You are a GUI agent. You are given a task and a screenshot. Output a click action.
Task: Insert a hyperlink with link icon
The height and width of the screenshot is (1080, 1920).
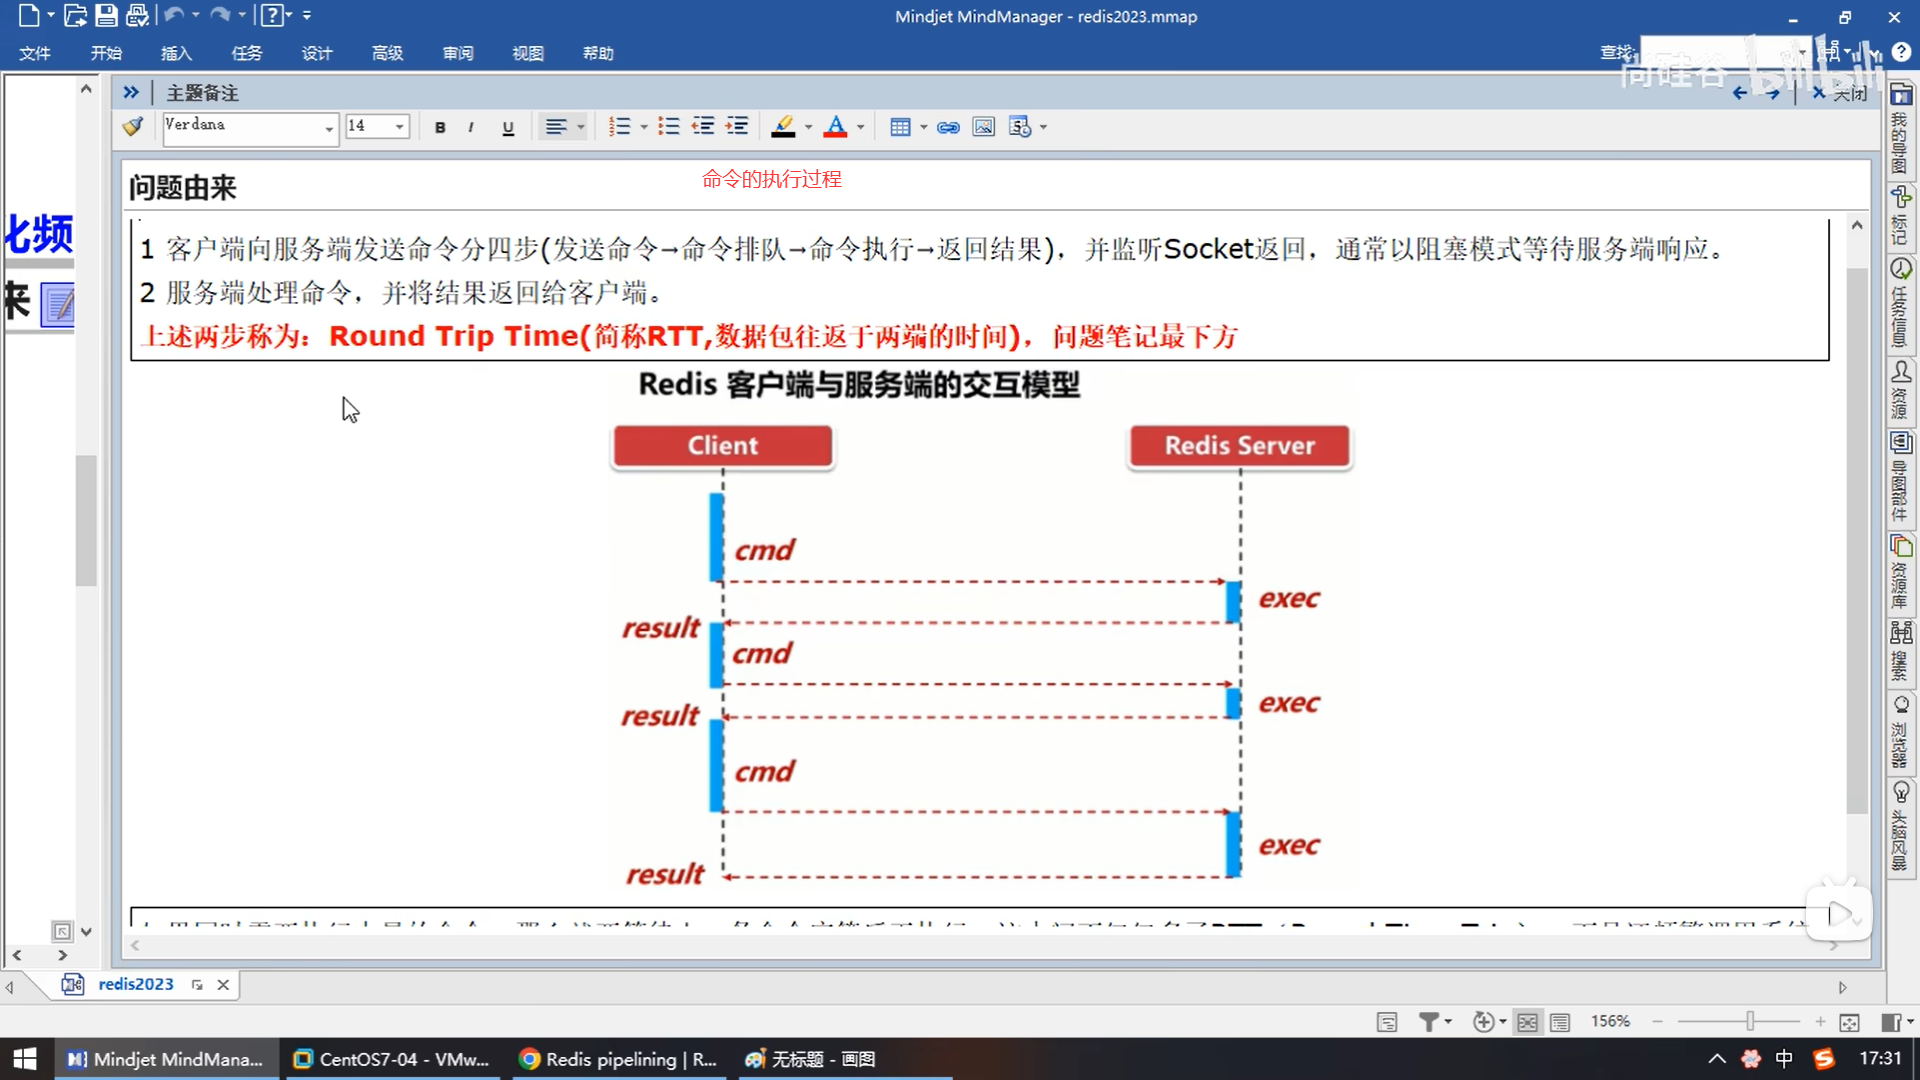(x=948, y=127)
